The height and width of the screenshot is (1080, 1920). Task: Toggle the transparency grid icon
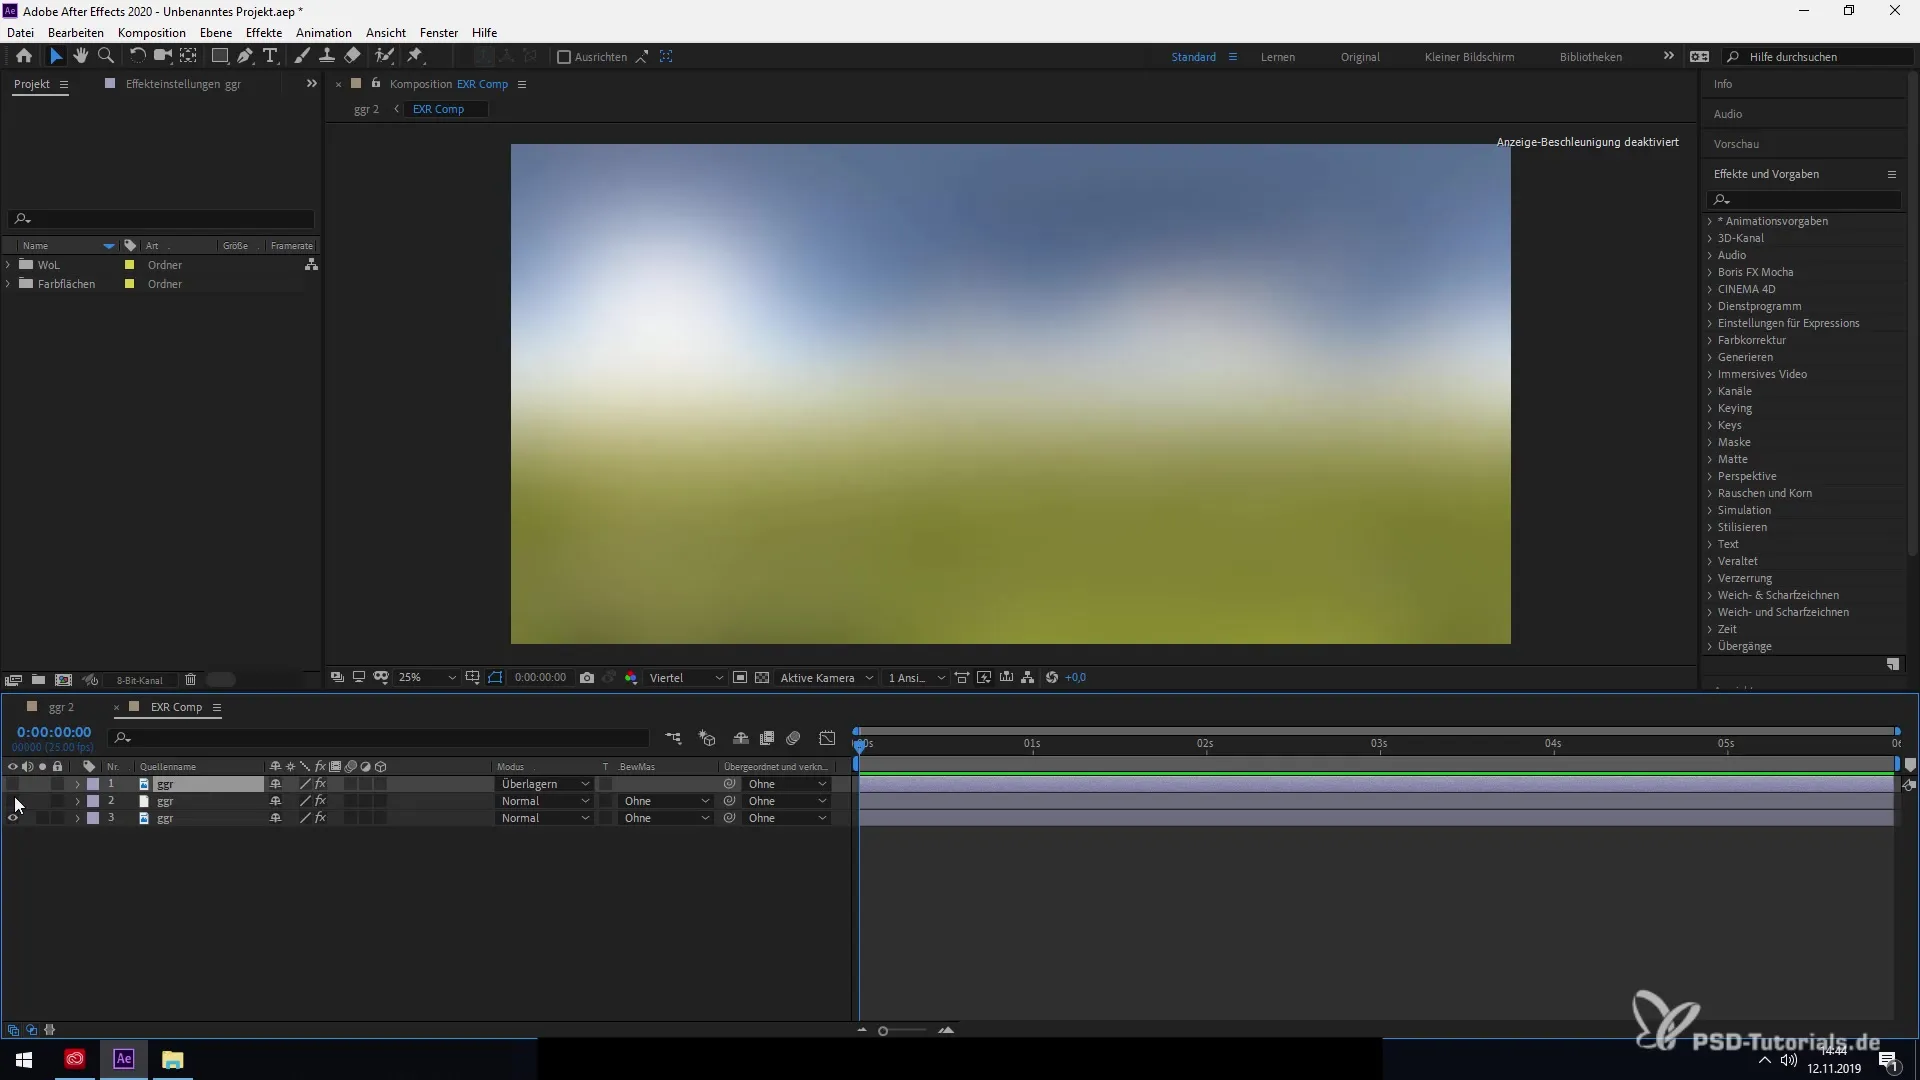coord(762,677)
